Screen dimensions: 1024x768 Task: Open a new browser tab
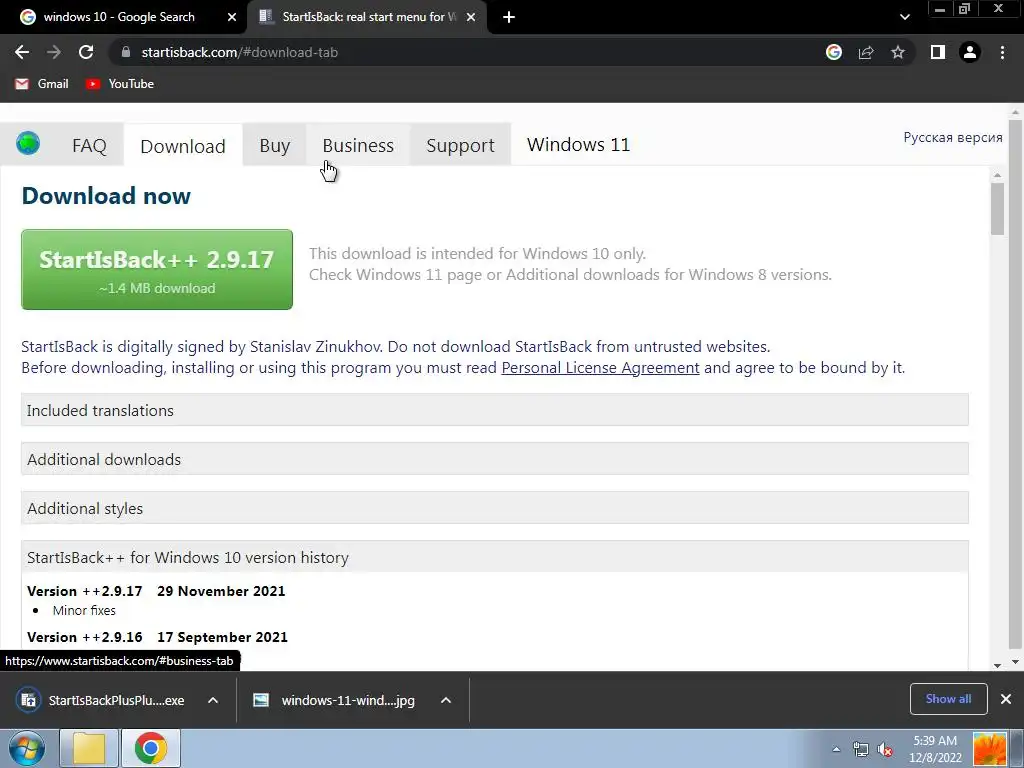[x=509, y=17]
